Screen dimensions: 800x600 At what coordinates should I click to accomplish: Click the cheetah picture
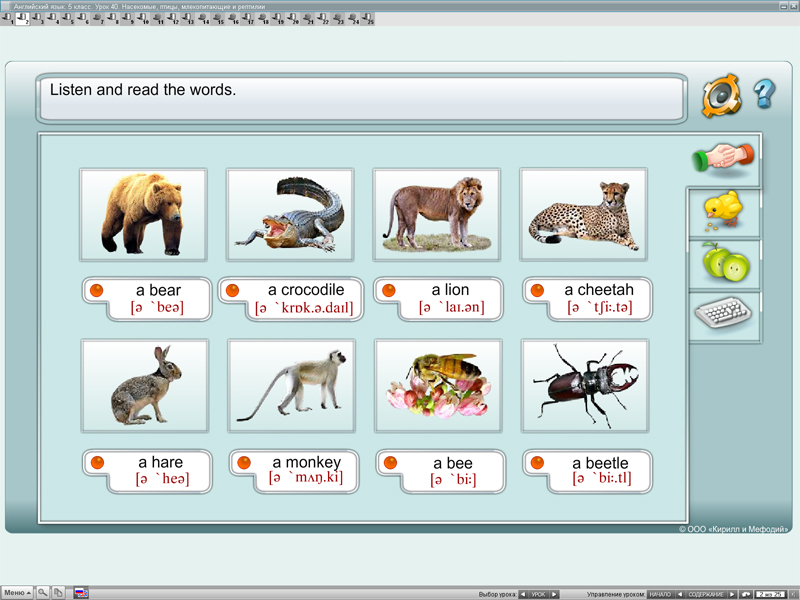[583, 215]
